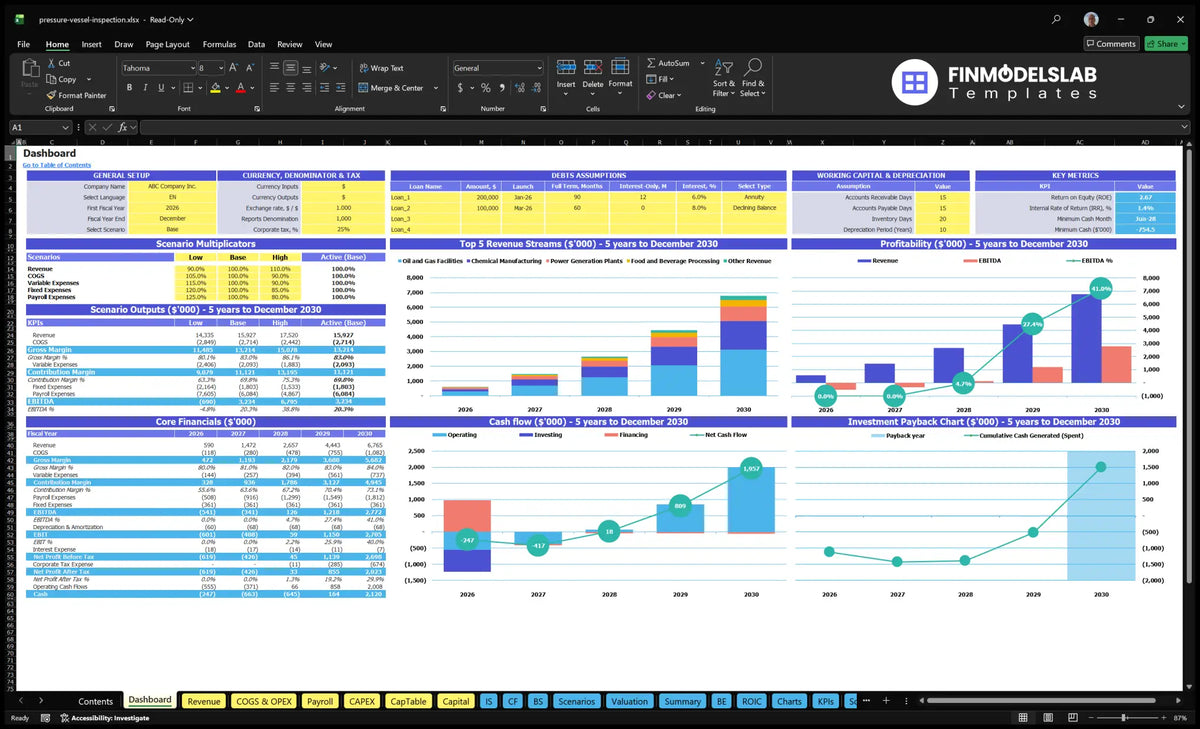This screenshot has width=1200, height=729.
Task: Activate the Format Painter brush
Action: click(50, 95)
